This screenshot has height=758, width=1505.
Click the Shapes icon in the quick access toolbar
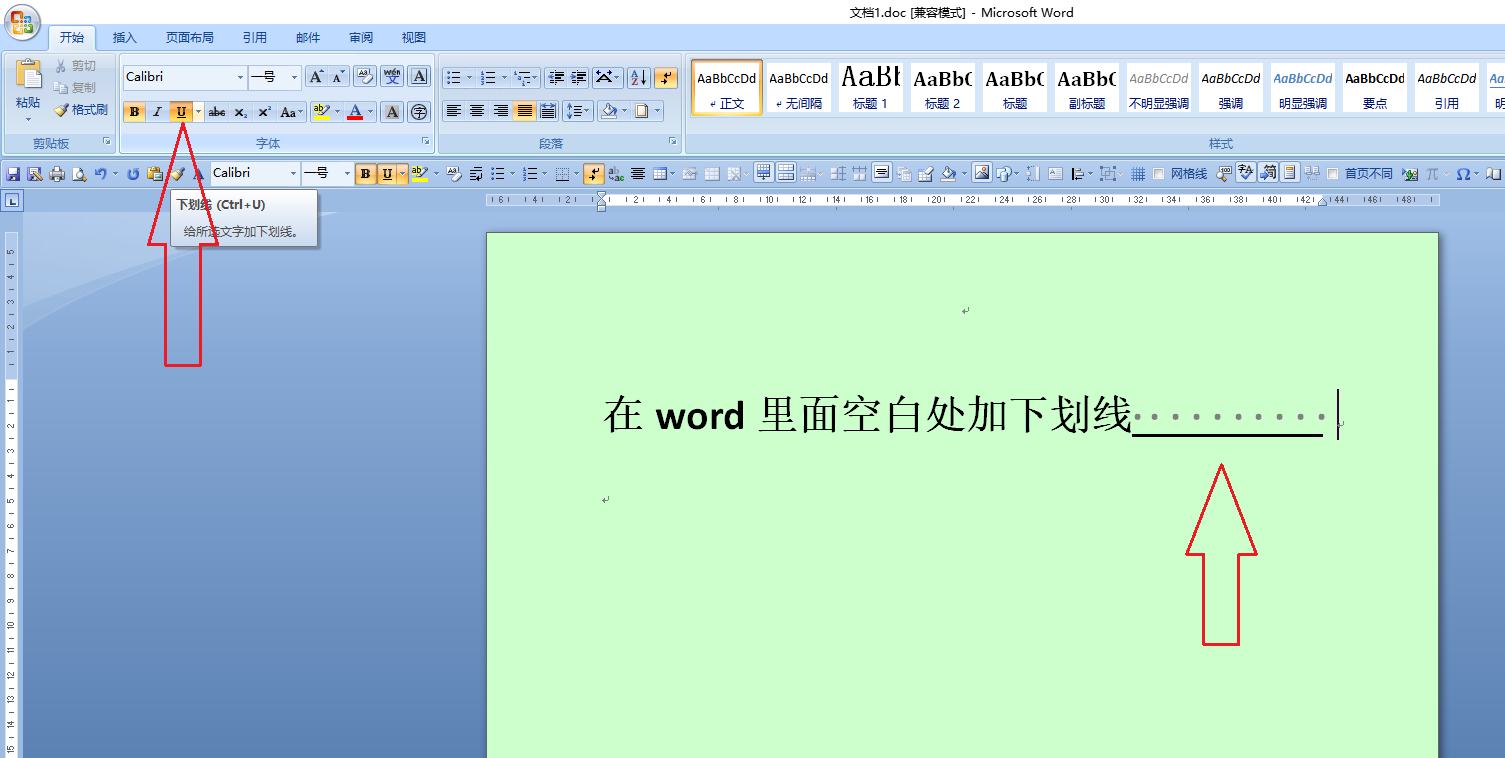(1005, 173)
